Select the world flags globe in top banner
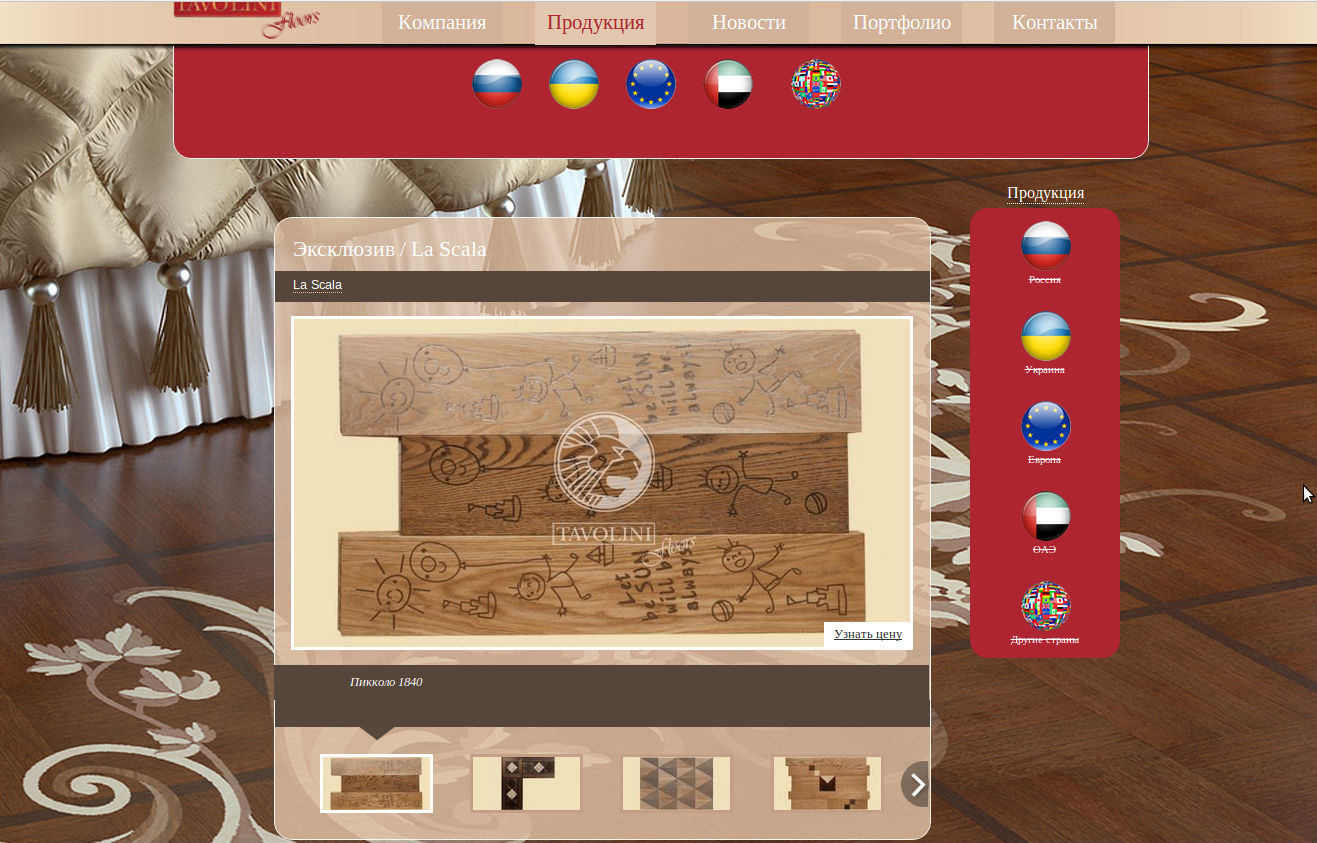The width and height of the screenshot is (1317, 843). tap(816, 84)
